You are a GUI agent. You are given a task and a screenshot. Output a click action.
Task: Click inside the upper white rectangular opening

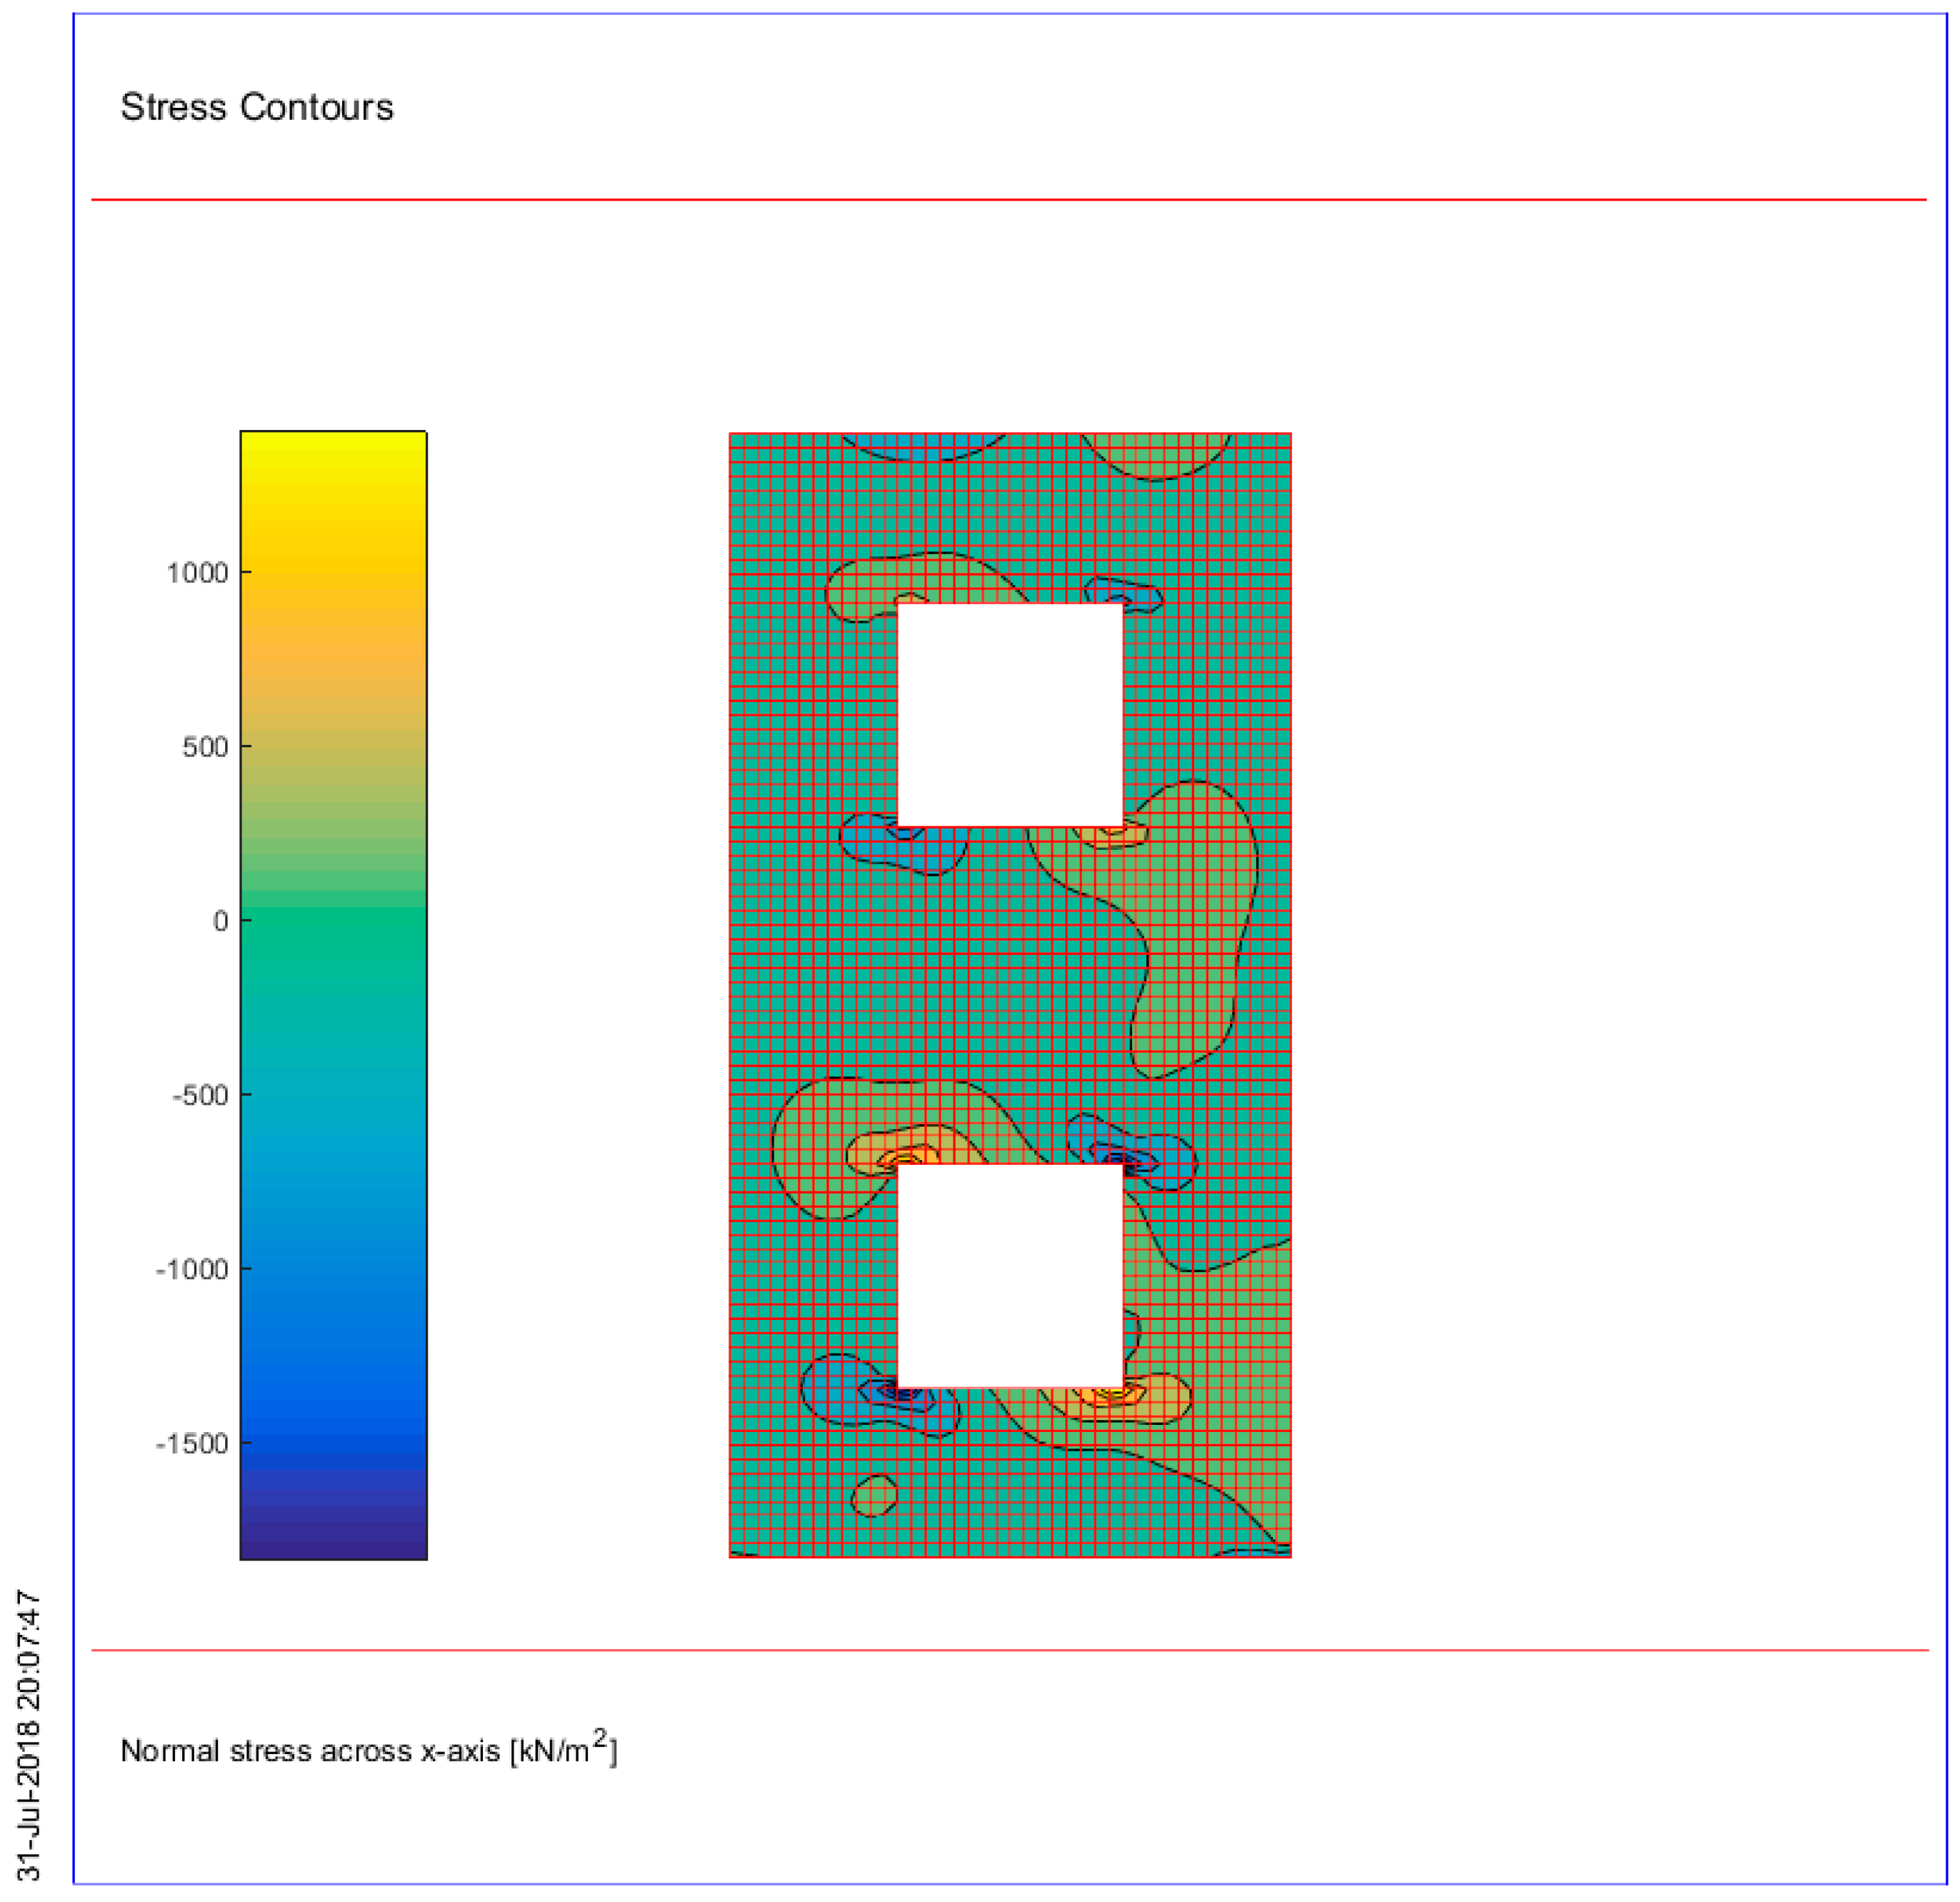1010,715
